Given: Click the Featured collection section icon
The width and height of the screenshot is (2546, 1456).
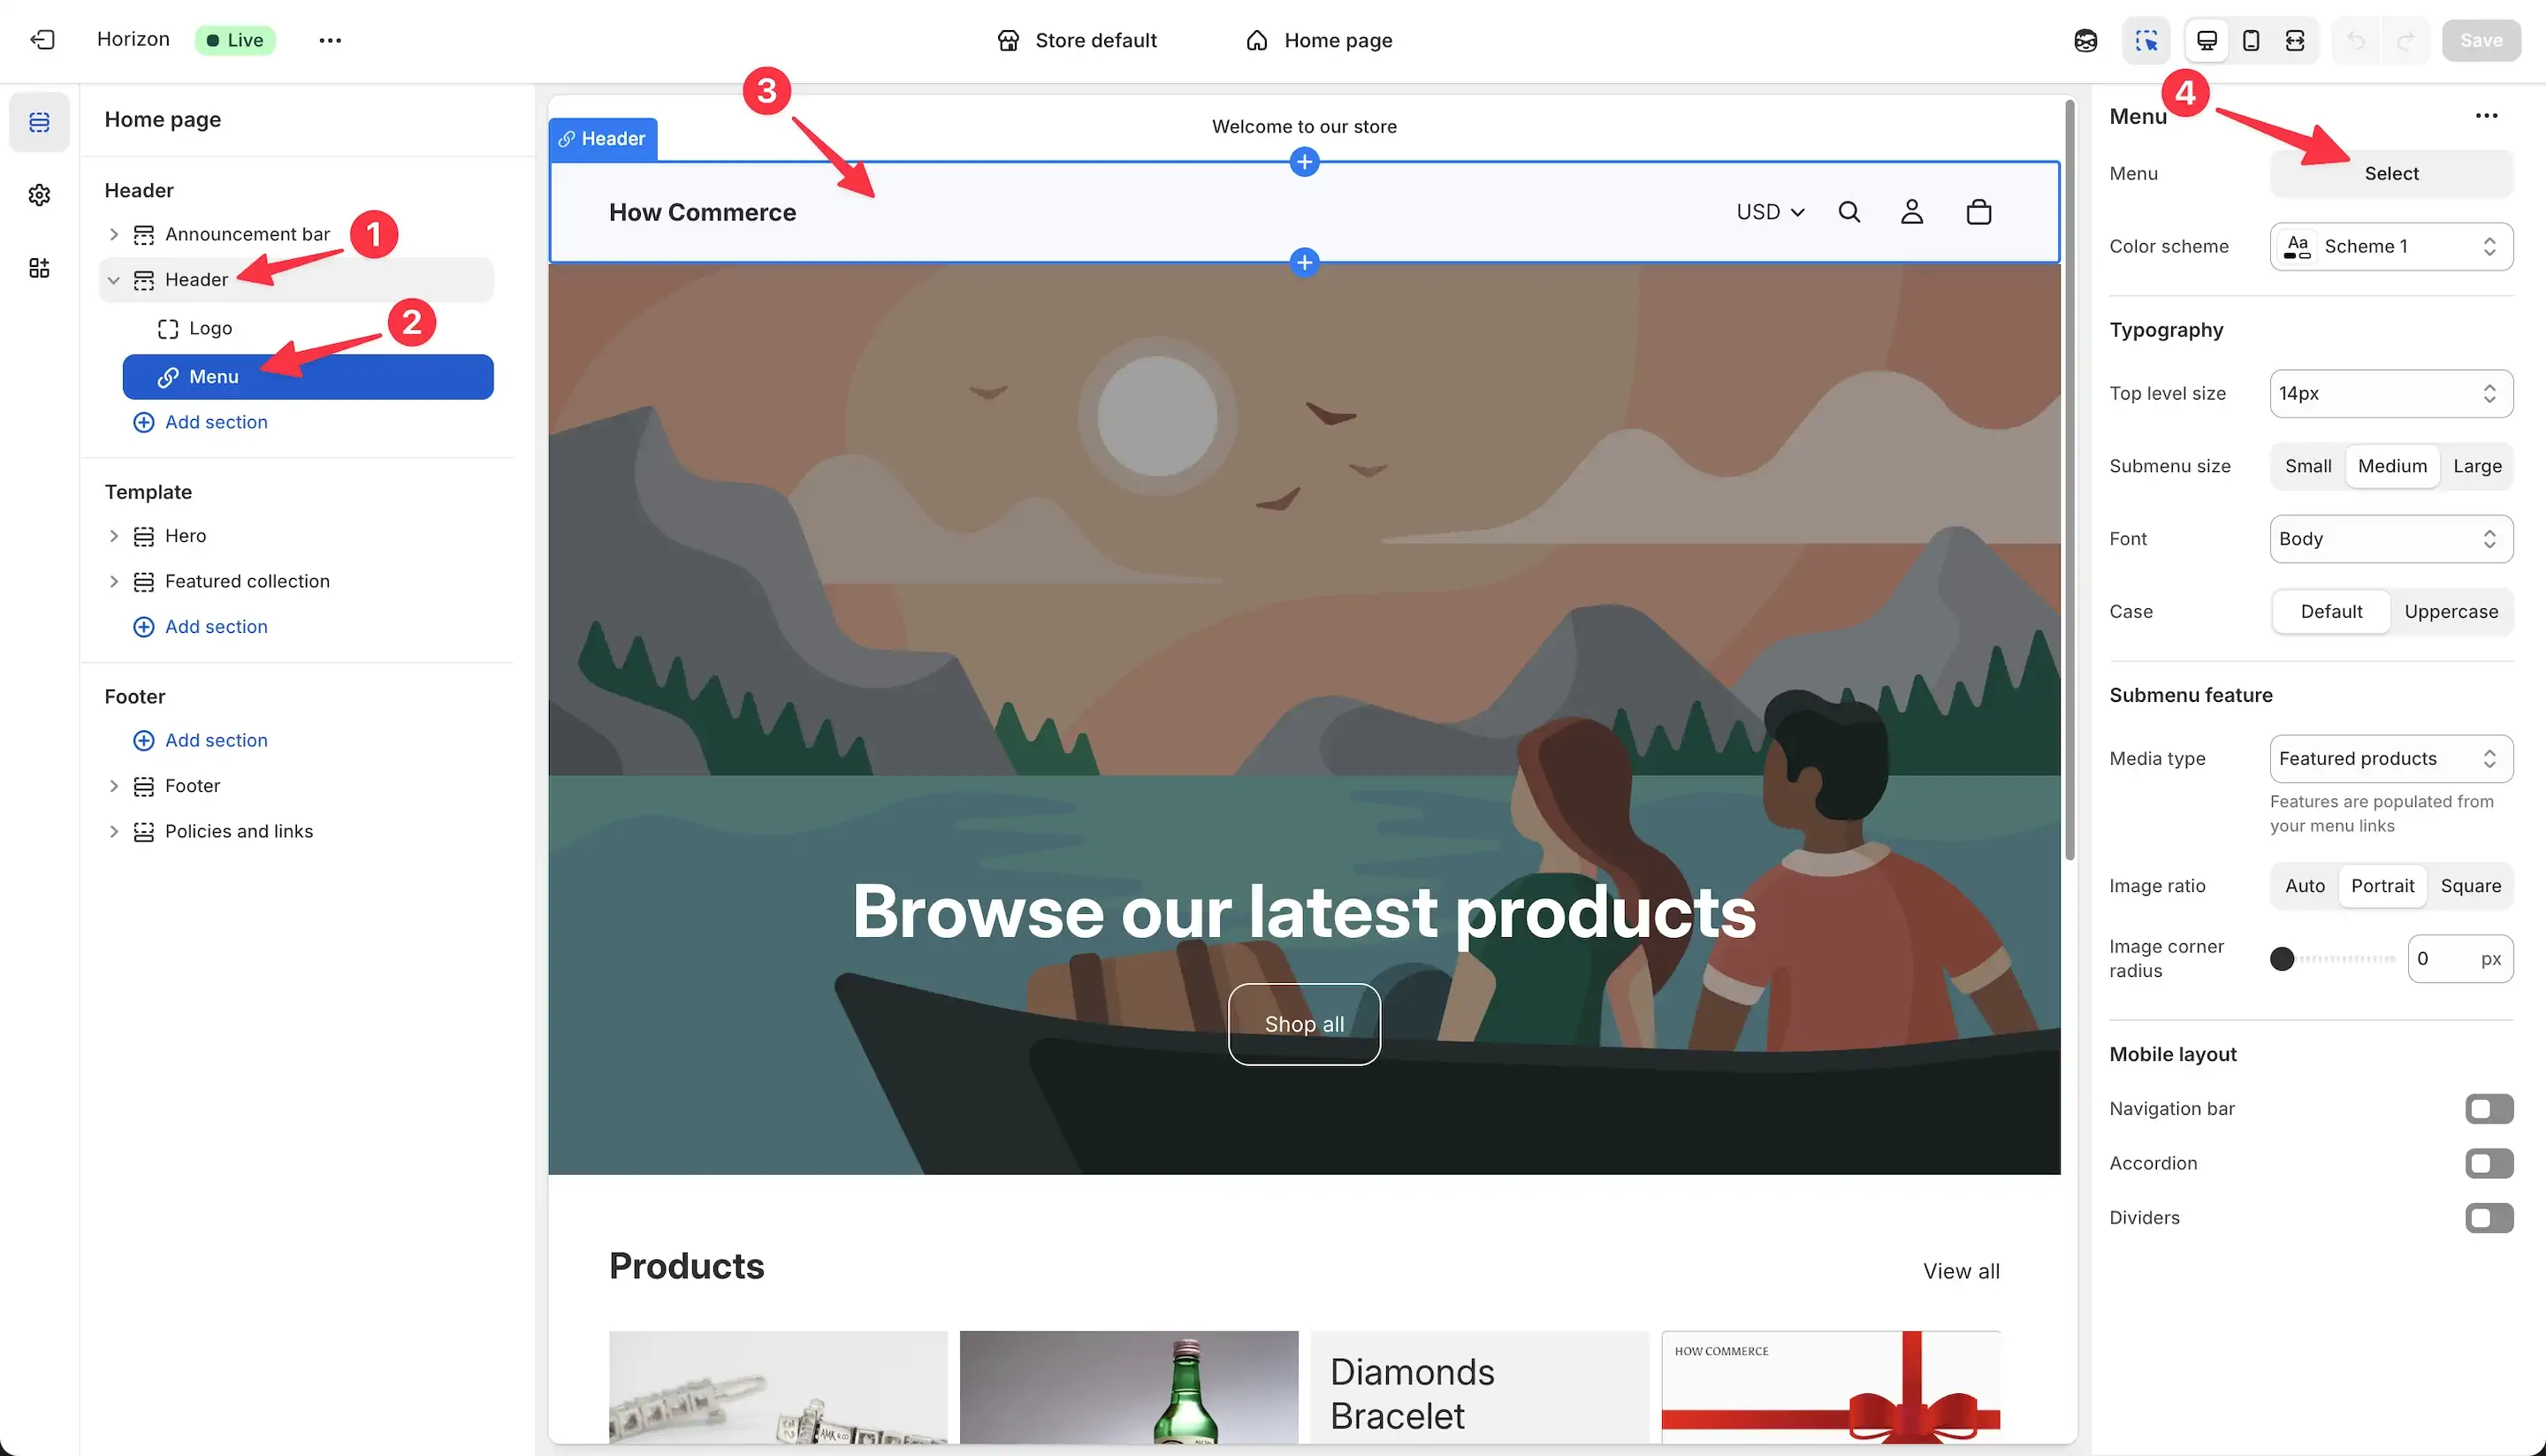Looking at the screenshot, I should [144, 582].
